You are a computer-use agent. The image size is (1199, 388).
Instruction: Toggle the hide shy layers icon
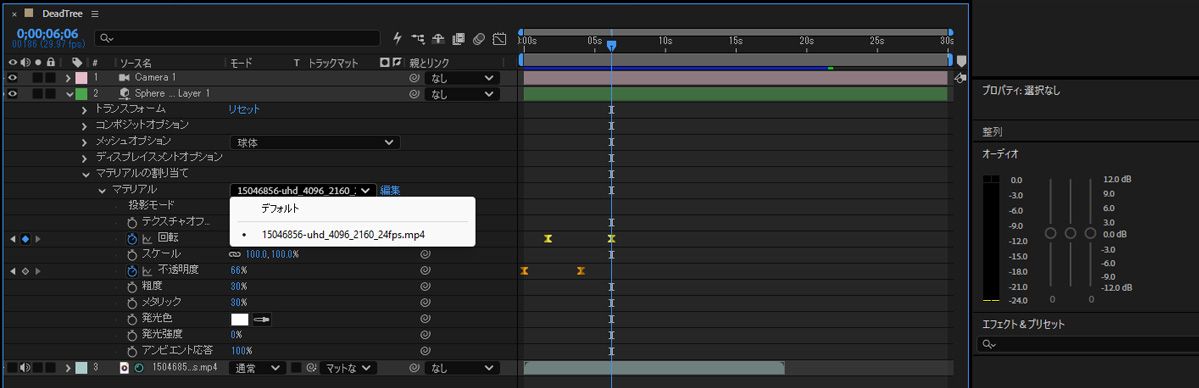click(x=439, y=38)
